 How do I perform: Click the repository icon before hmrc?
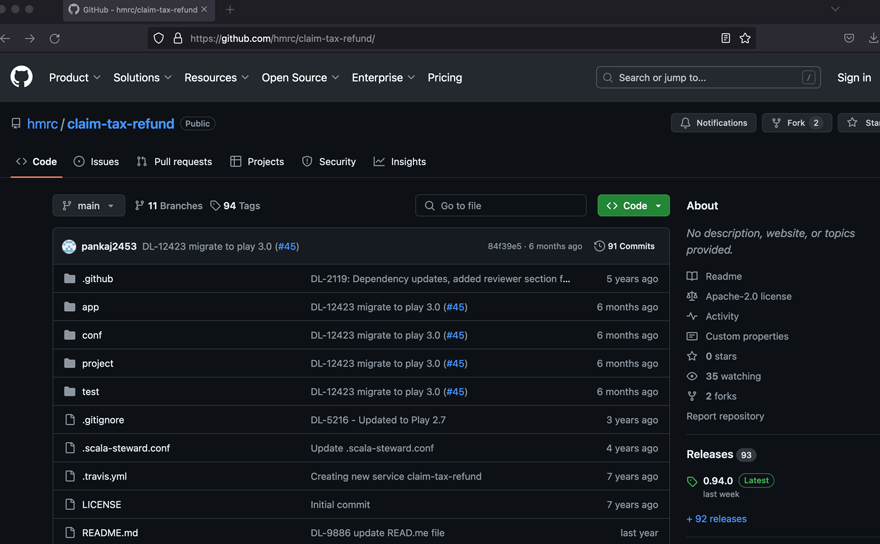(16, 124)
